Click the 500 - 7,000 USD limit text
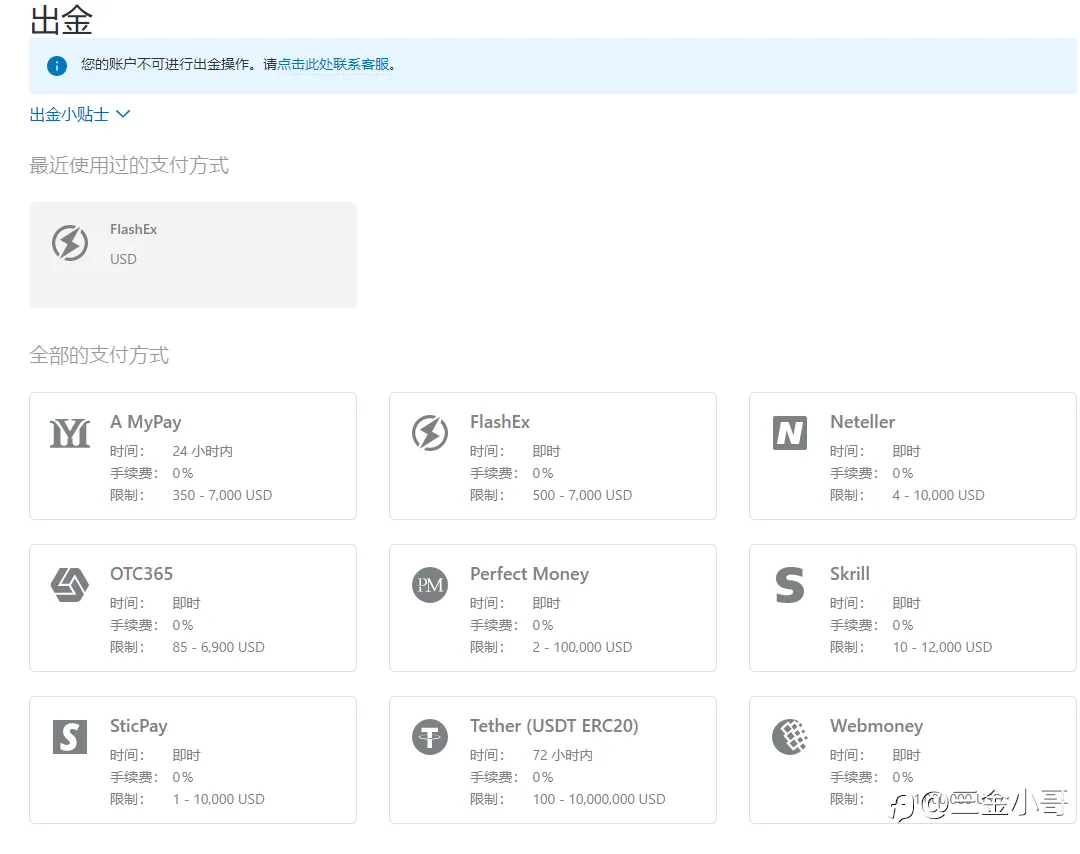The height and width of the screenshot is (854, 1080). pos(582,495)
